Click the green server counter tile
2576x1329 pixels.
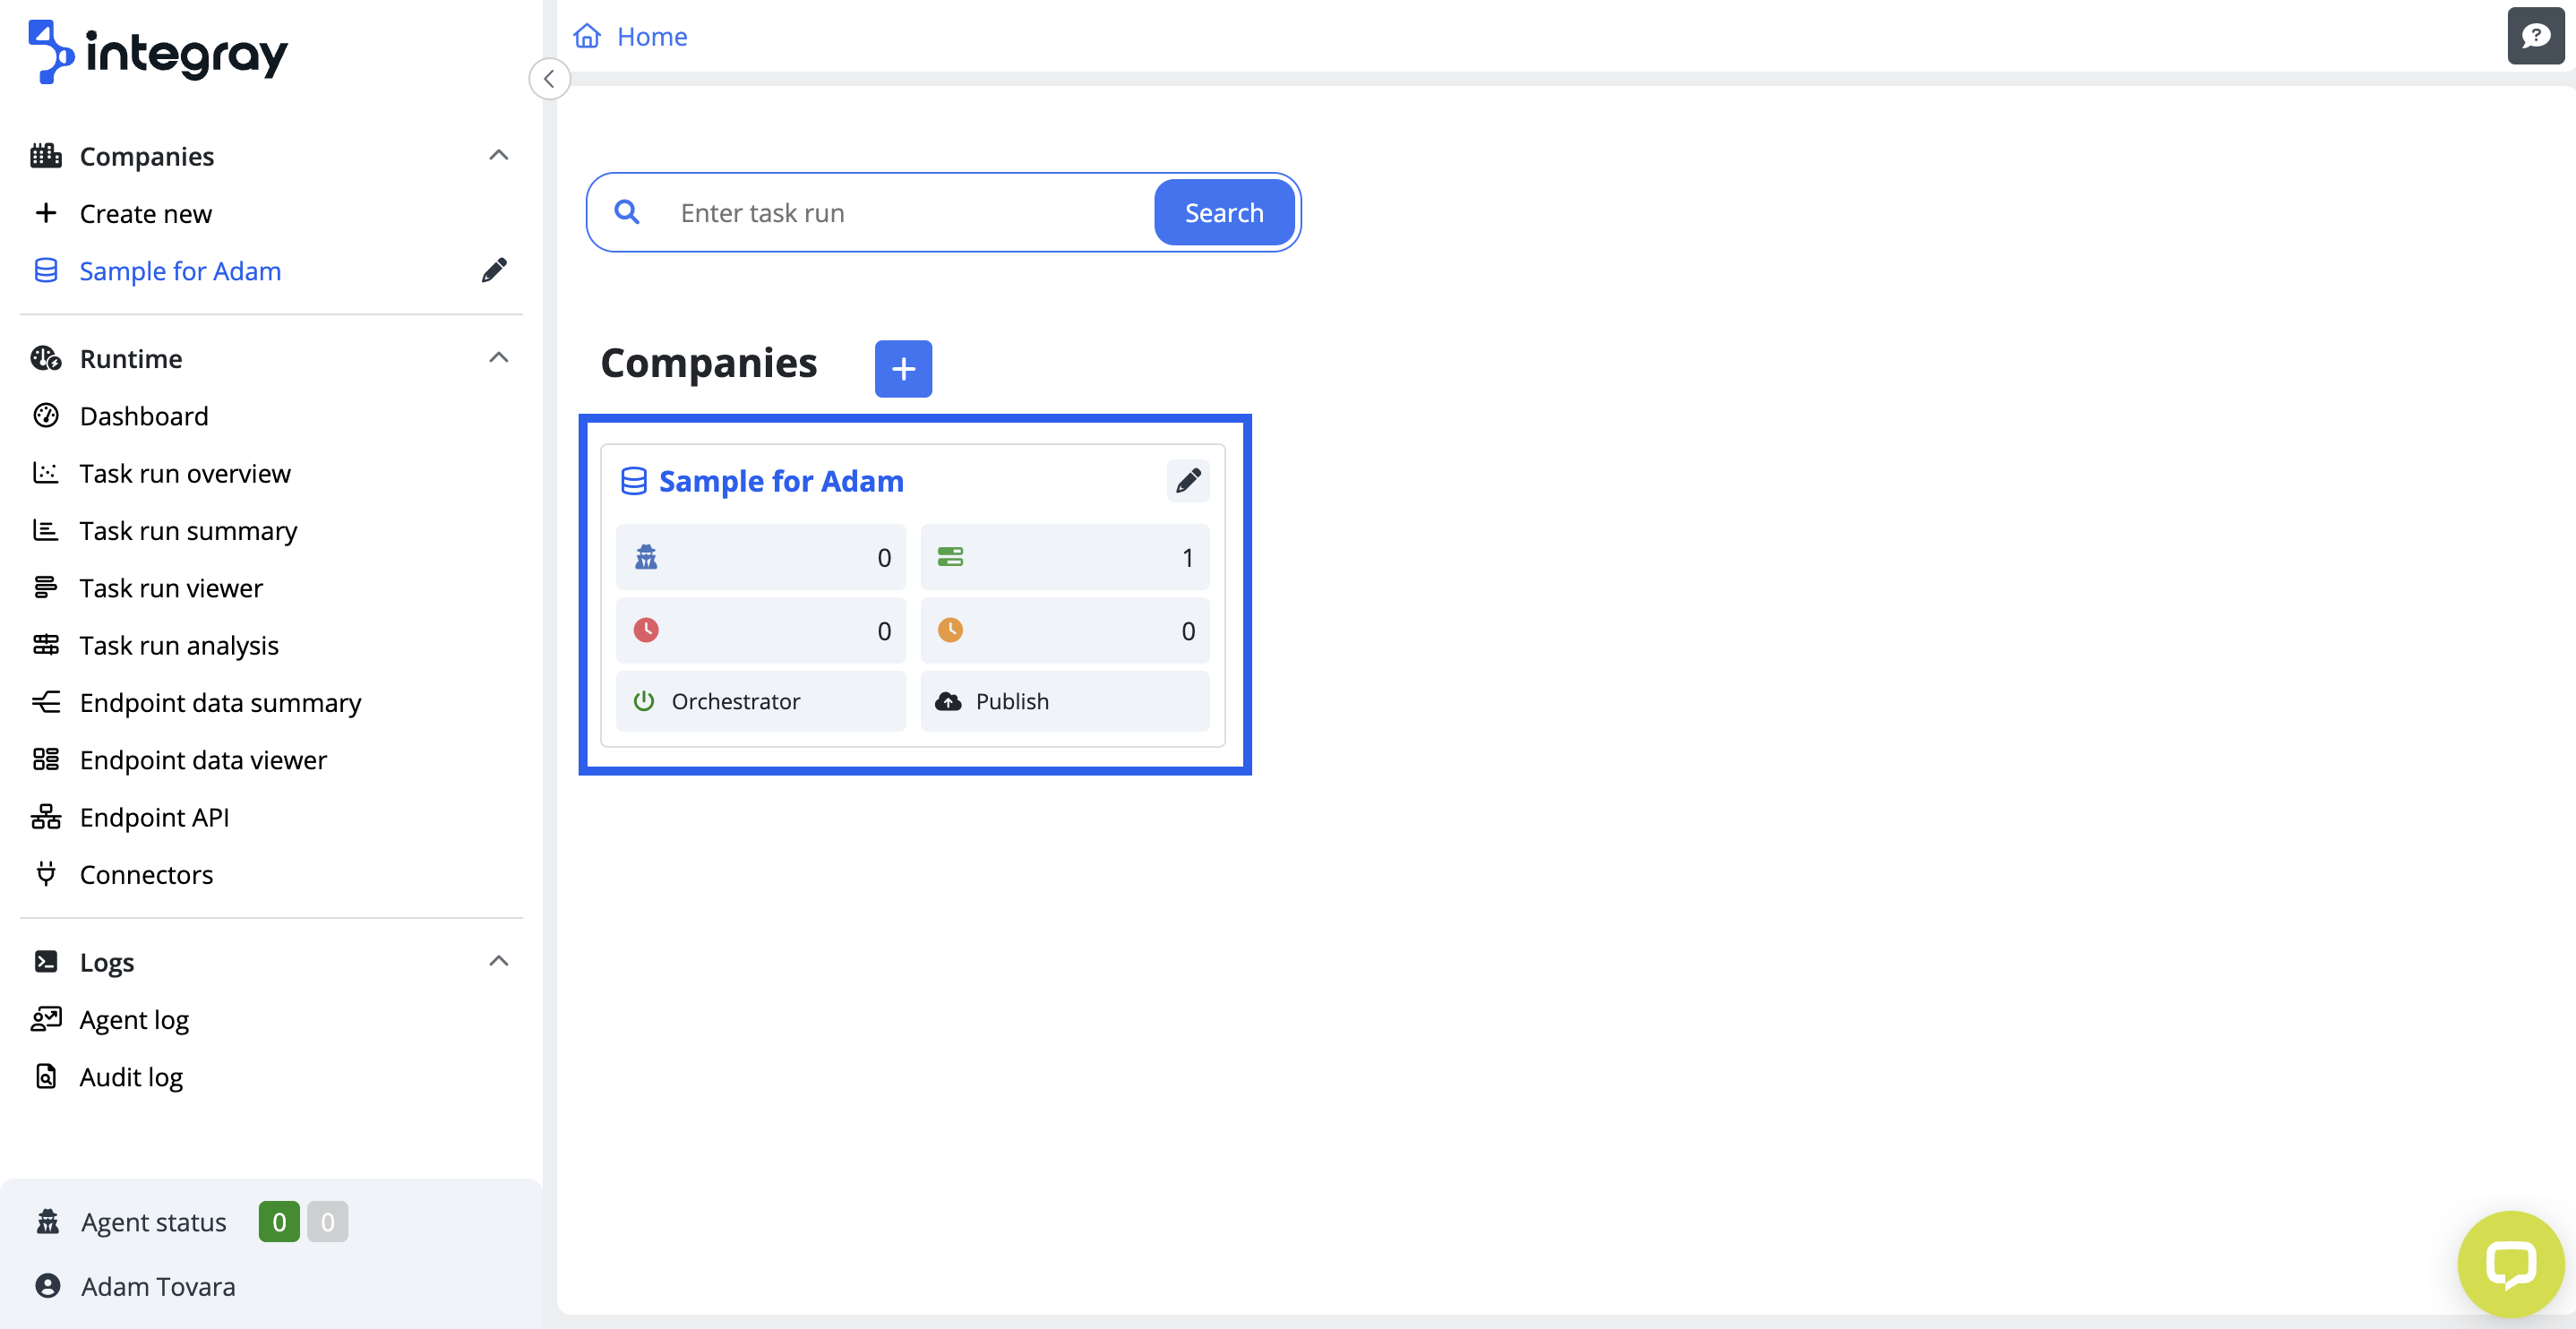coord(1064,557)
